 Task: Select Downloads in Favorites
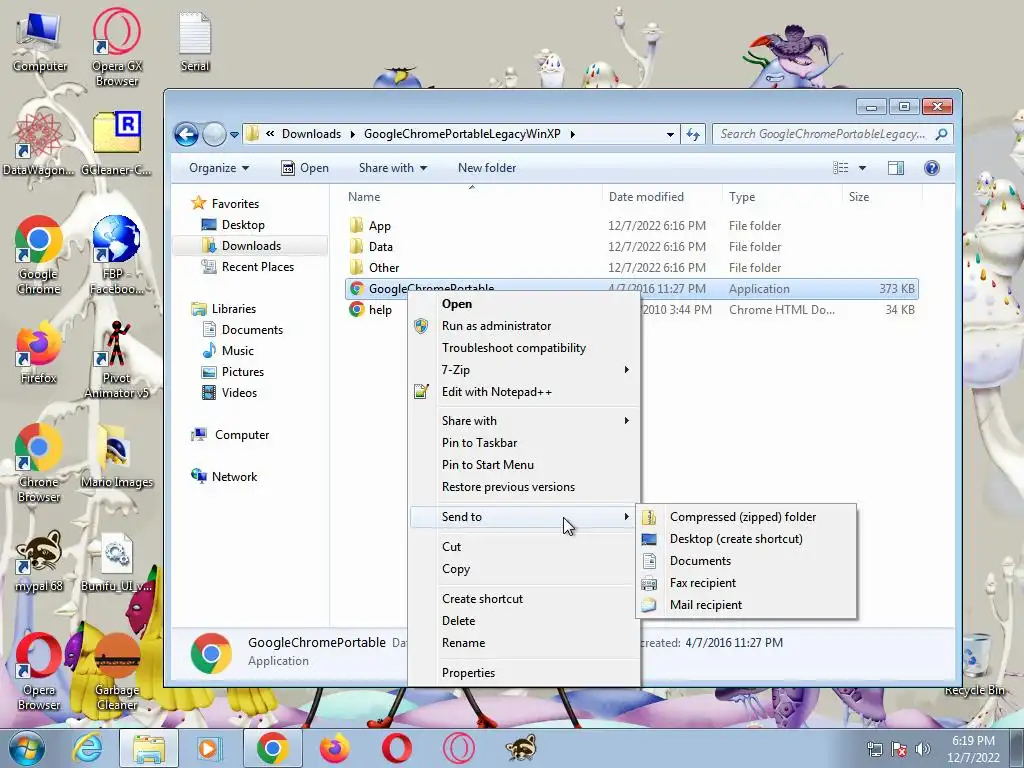[x=251, y=246]
